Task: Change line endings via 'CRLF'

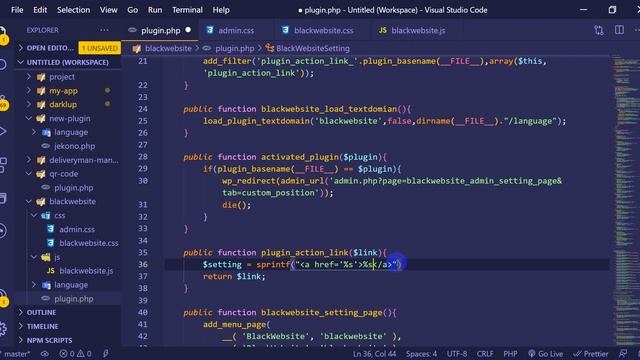Action: coord(485,354)
